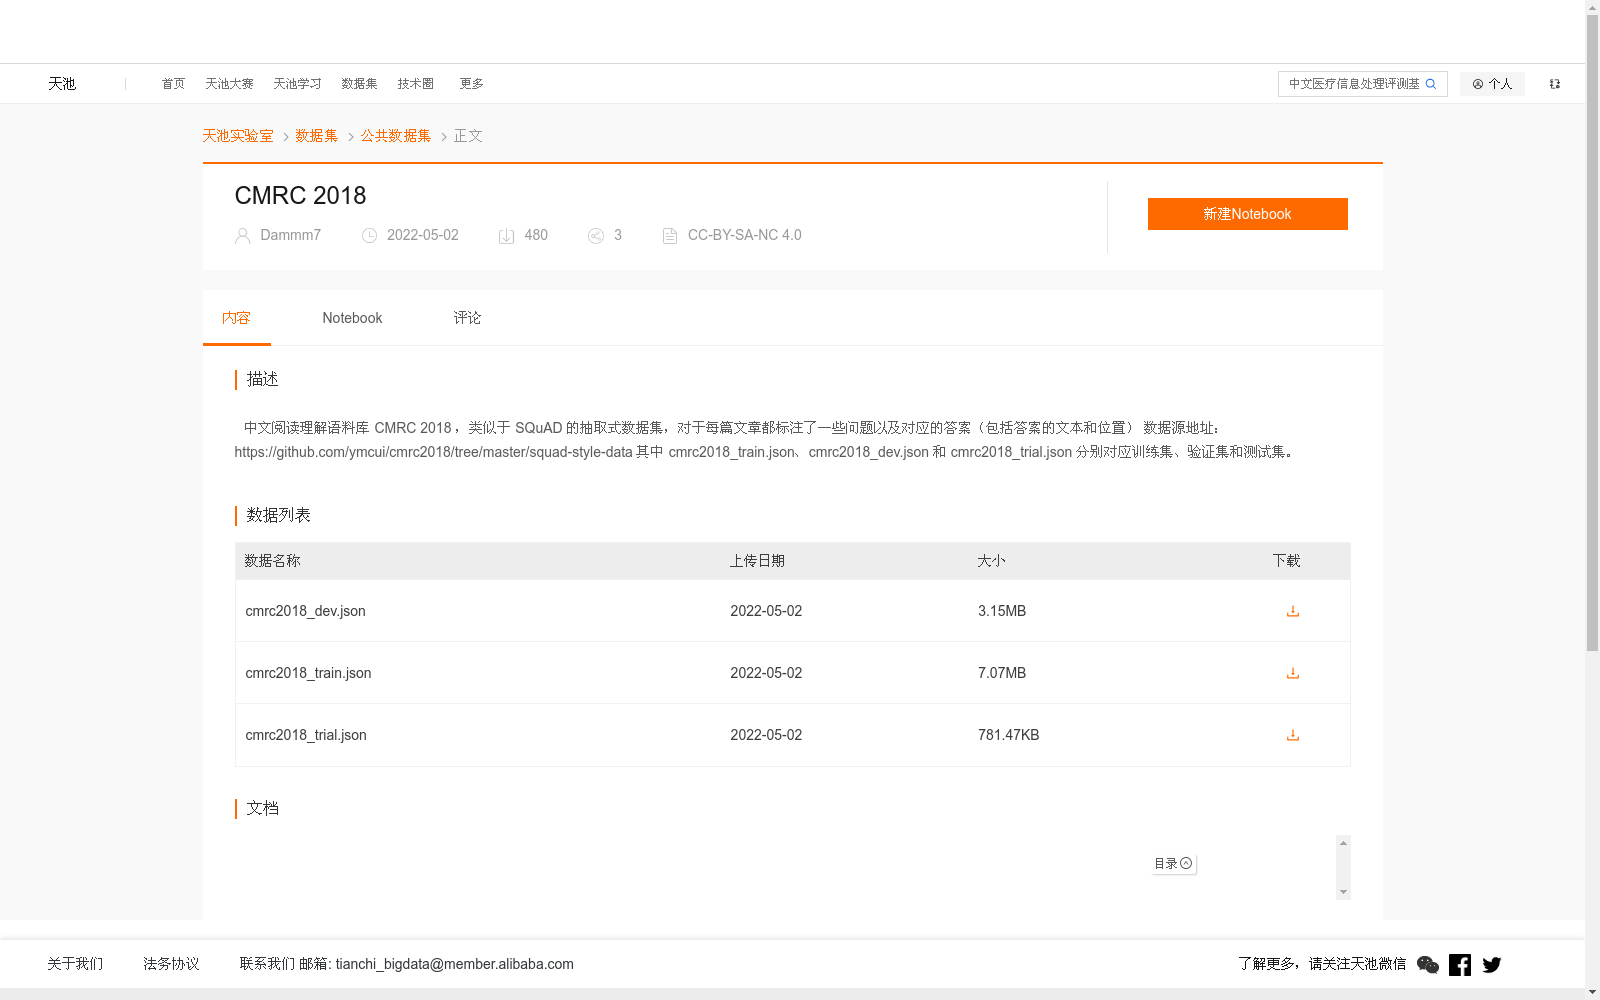The width and height of the screenshot is (1600, 1000).
Task: Click the CMRC 2018 title
Action: click(300, 195)
